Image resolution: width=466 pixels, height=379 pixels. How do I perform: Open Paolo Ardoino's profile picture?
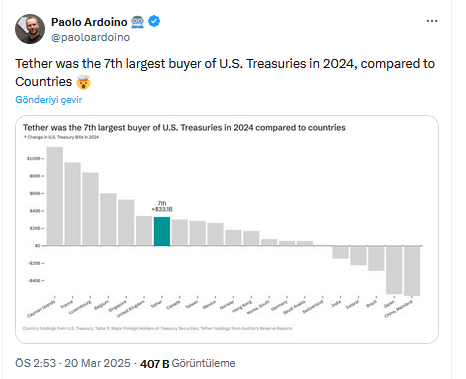(30, 29)
